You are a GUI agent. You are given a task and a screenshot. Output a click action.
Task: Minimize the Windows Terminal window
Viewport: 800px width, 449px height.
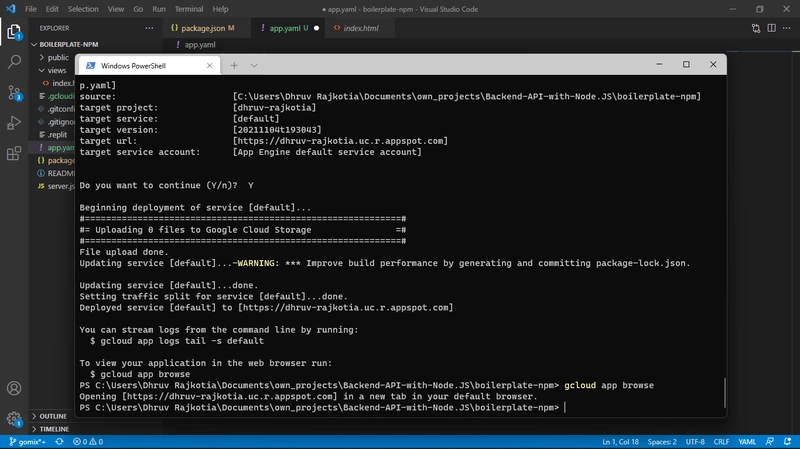click(x=659, y=64)
